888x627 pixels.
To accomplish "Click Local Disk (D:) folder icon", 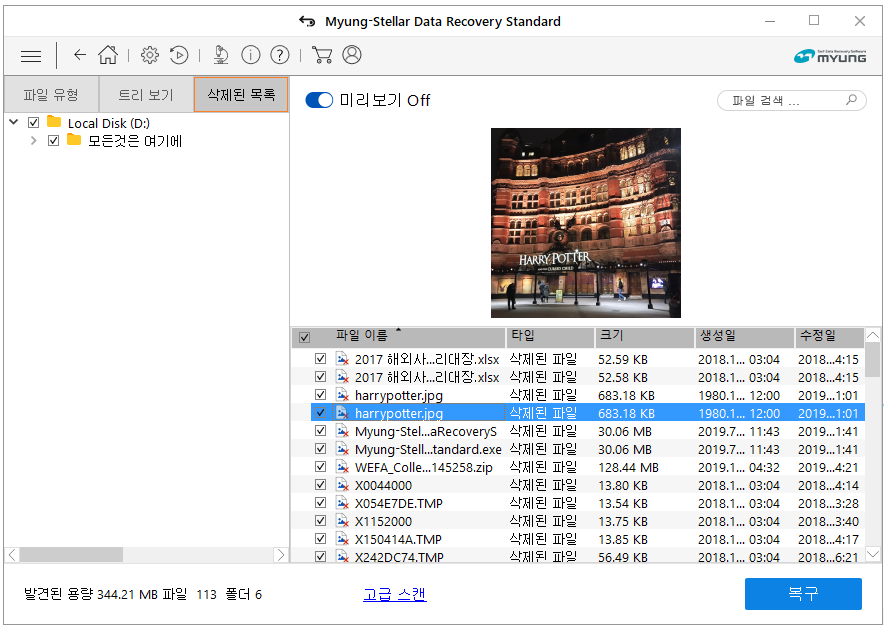I will click(54, 122).
